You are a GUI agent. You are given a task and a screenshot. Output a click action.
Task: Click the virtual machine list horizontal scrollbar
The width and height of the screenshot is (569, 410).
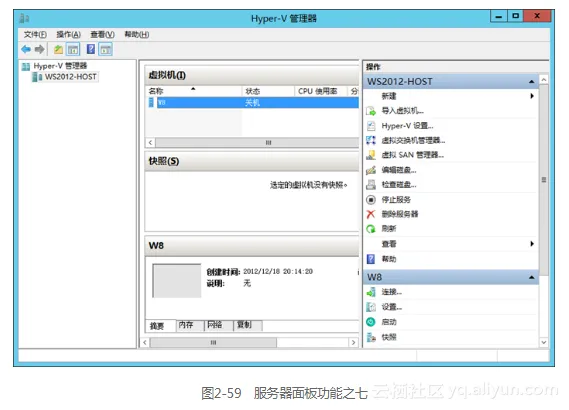257,143
